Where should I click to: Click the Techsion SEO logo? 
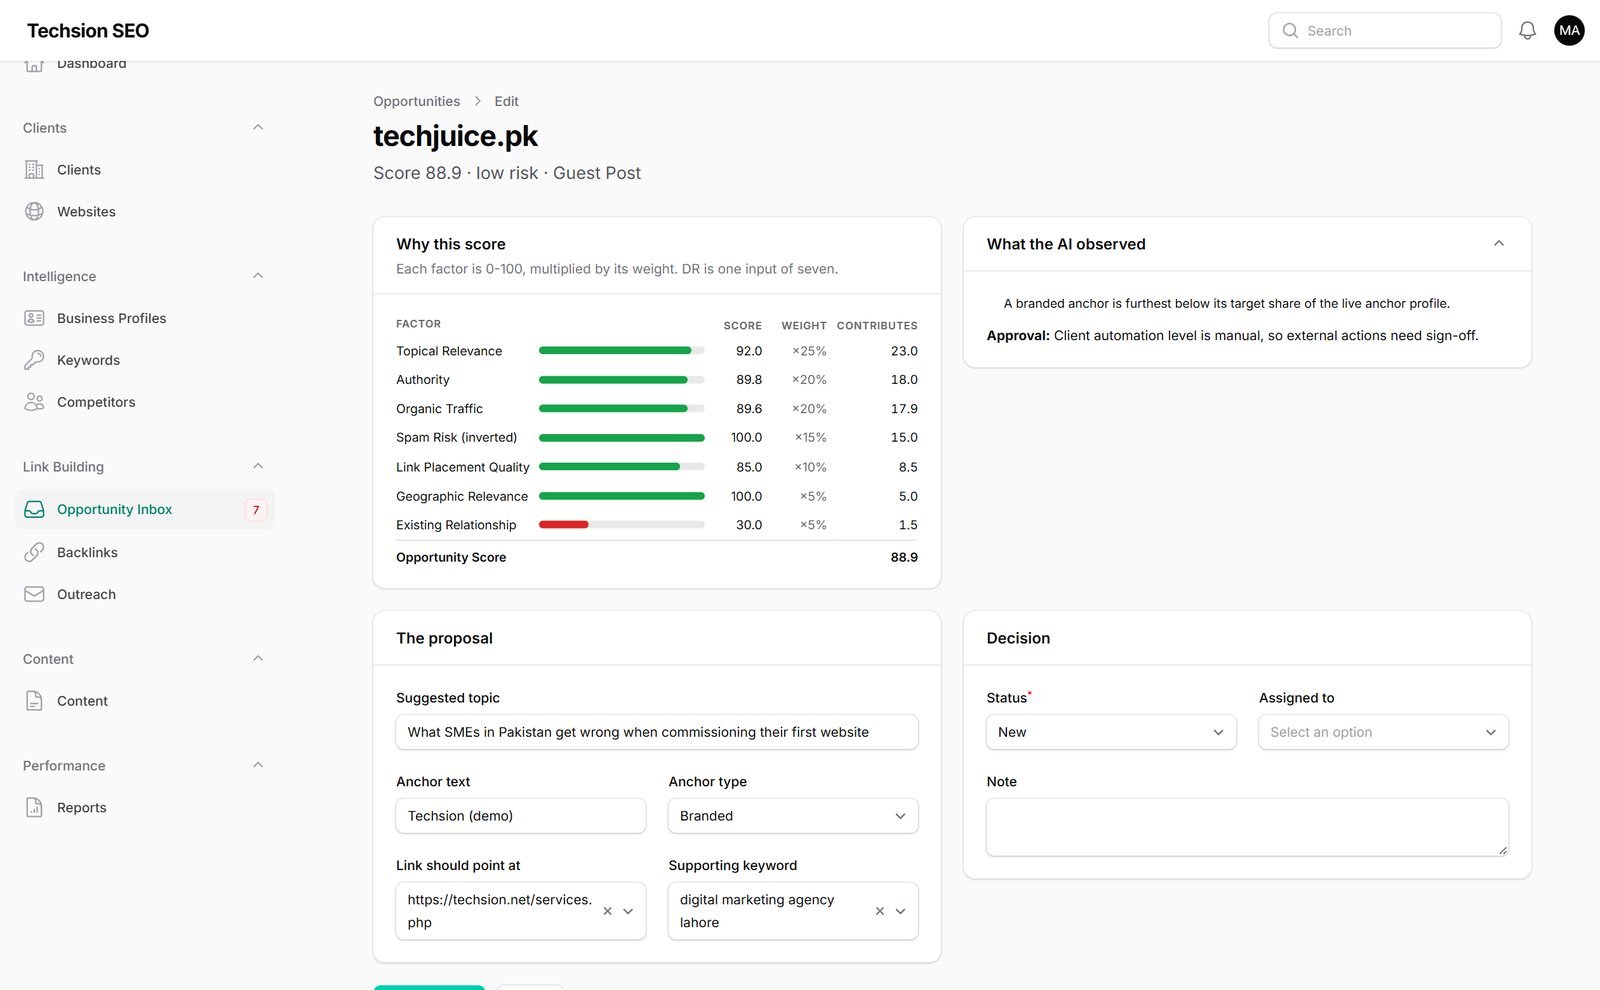pos(88,31)
